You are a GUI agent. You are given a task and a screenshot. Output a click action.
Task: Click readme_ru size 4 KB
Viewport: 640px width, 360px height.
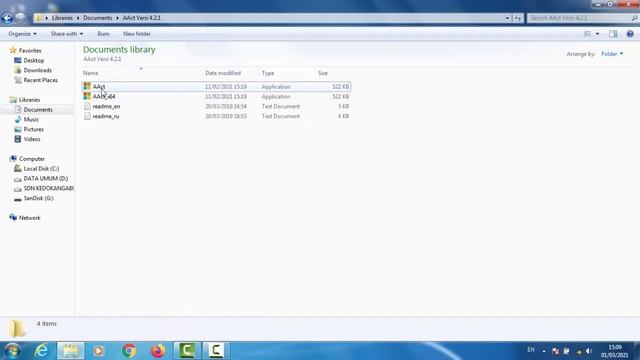(343, 116)
